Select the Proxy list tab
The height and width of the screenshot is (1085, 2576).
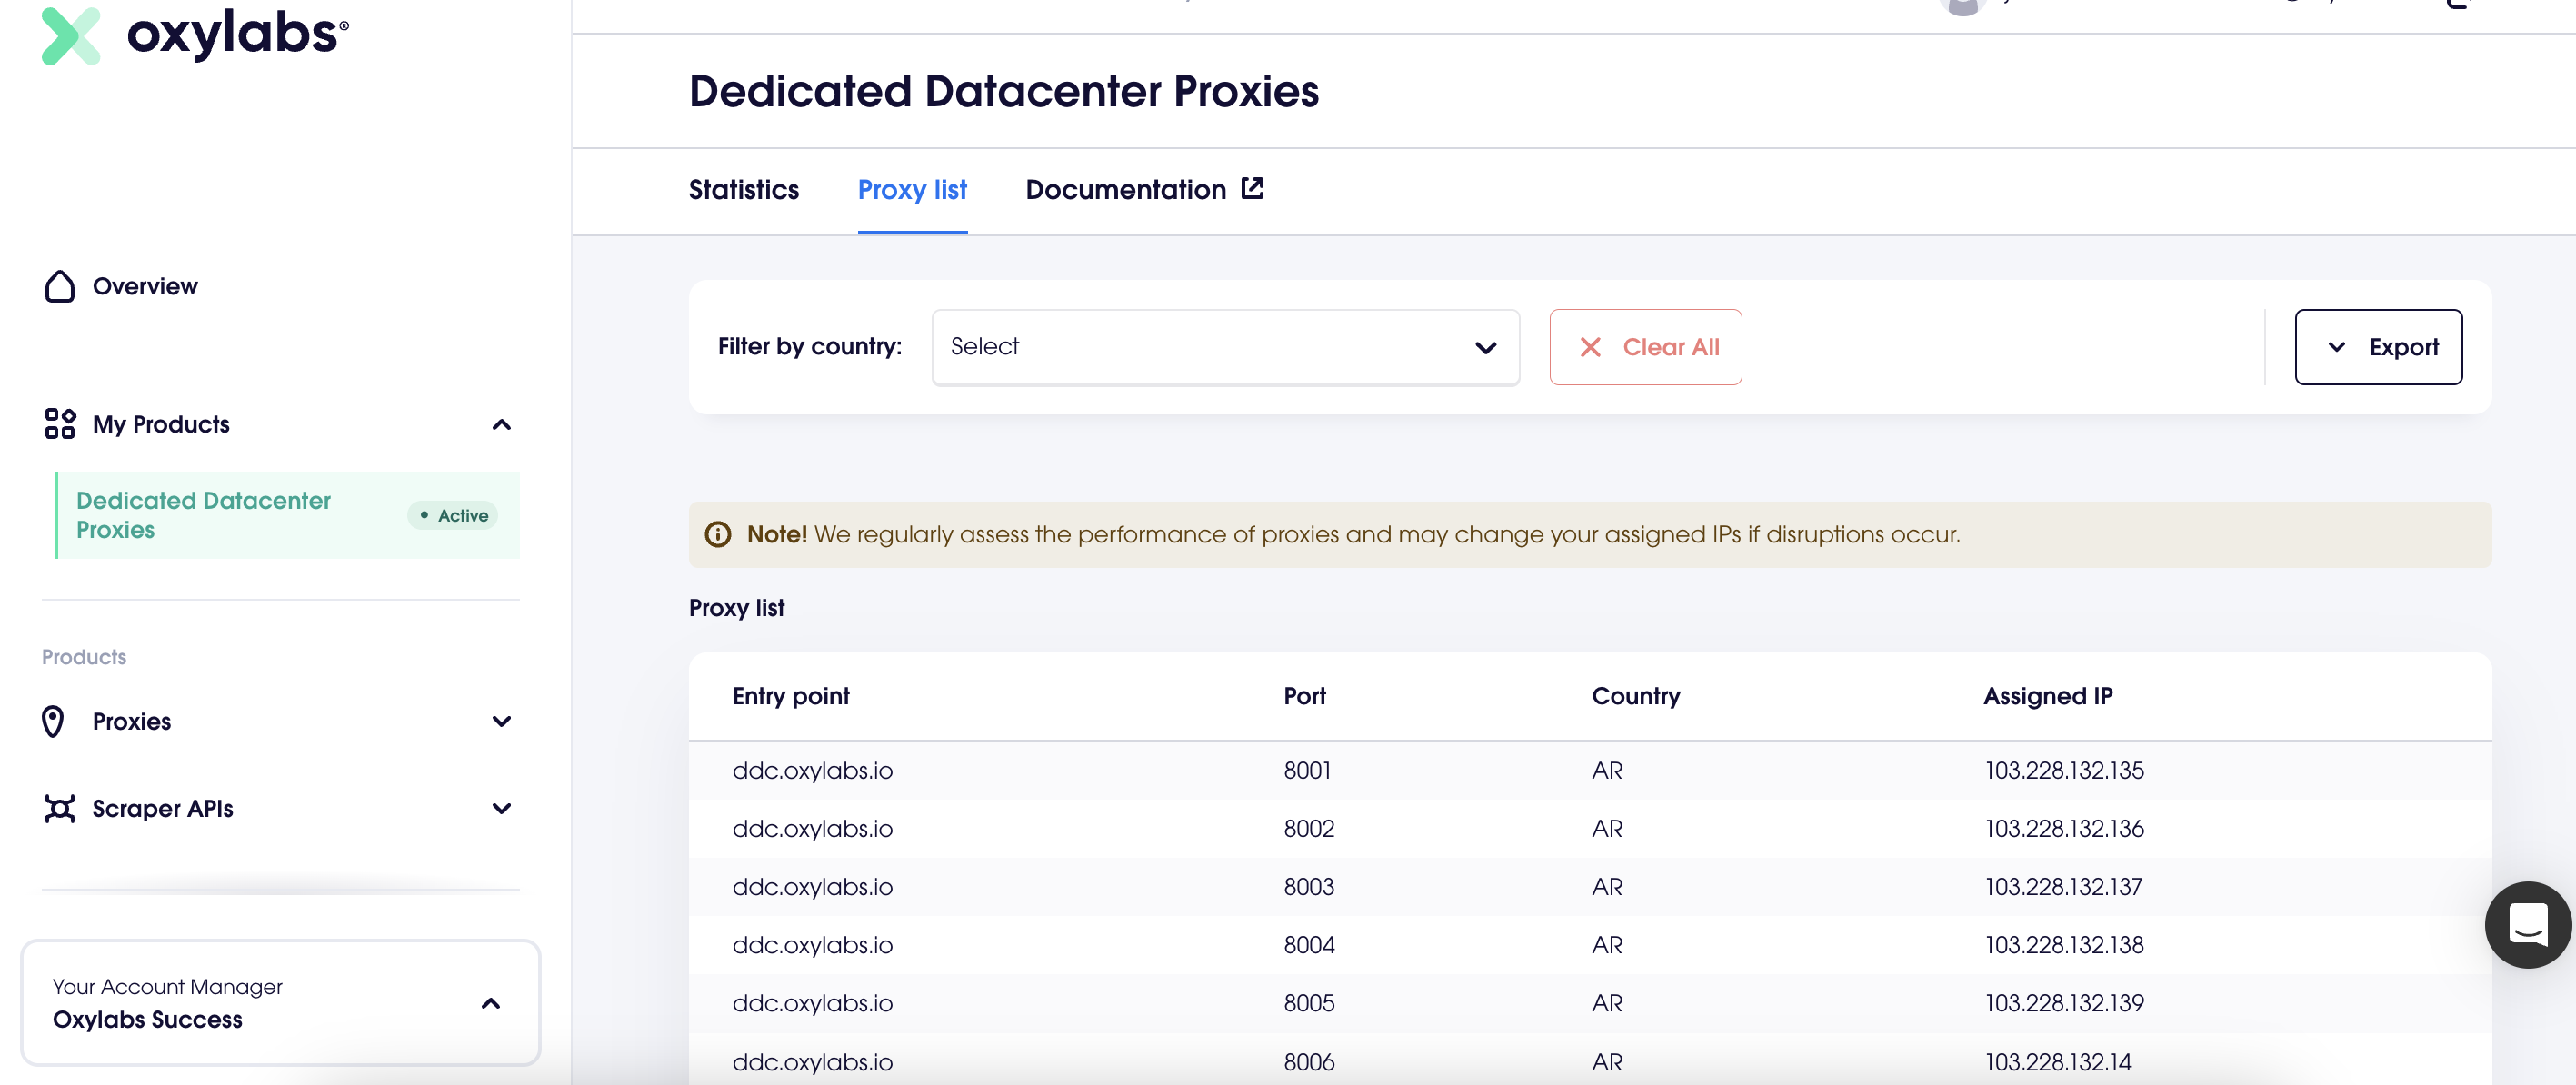click(x=911, y=190)
